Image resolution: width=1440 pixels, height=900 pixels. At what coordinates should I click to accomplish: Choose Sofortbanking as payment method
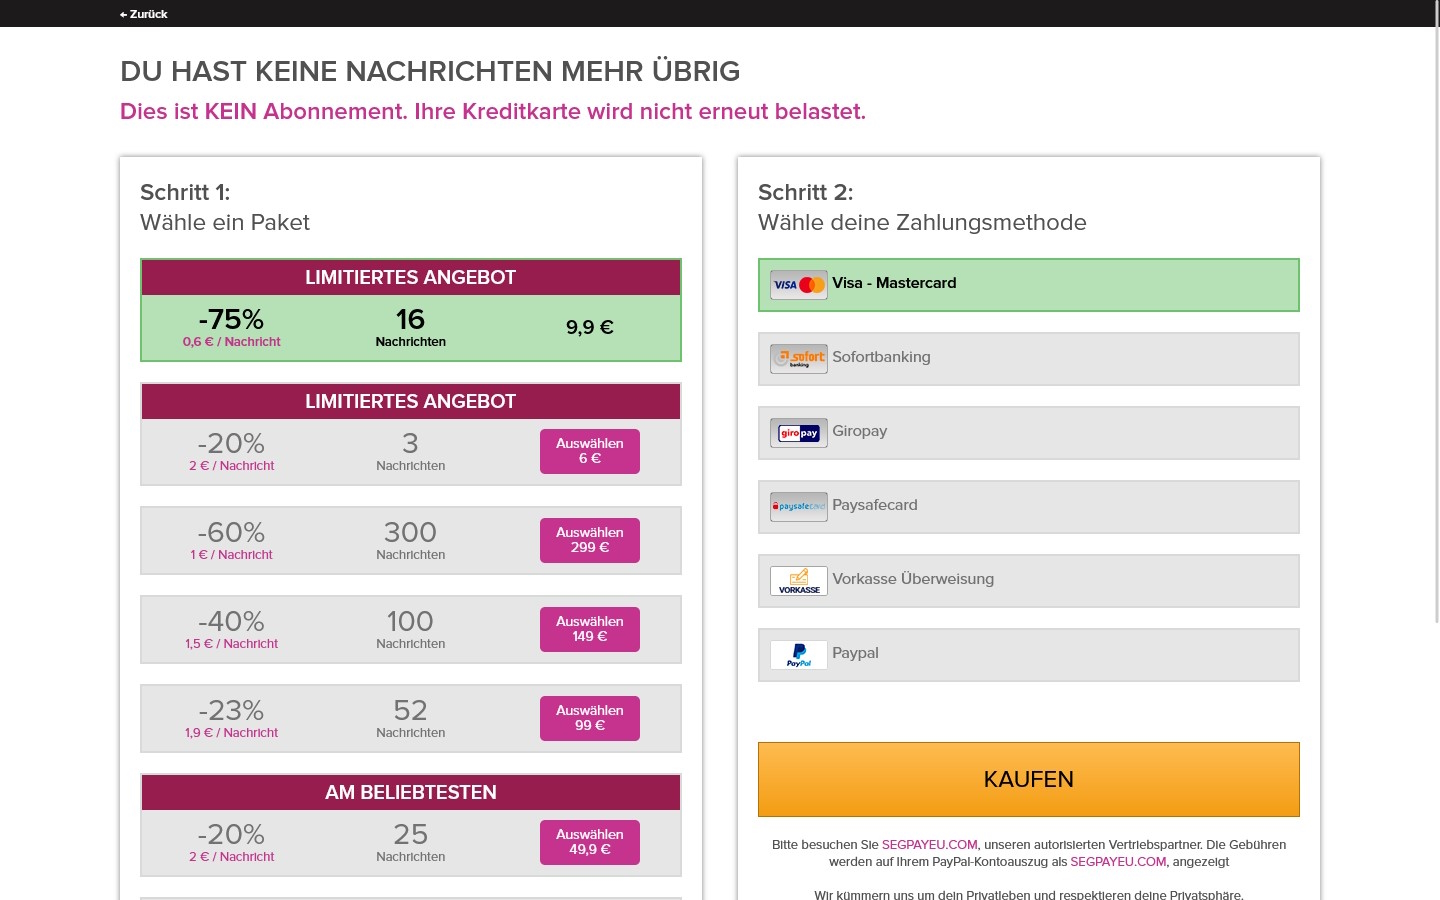coord(1028,358)
